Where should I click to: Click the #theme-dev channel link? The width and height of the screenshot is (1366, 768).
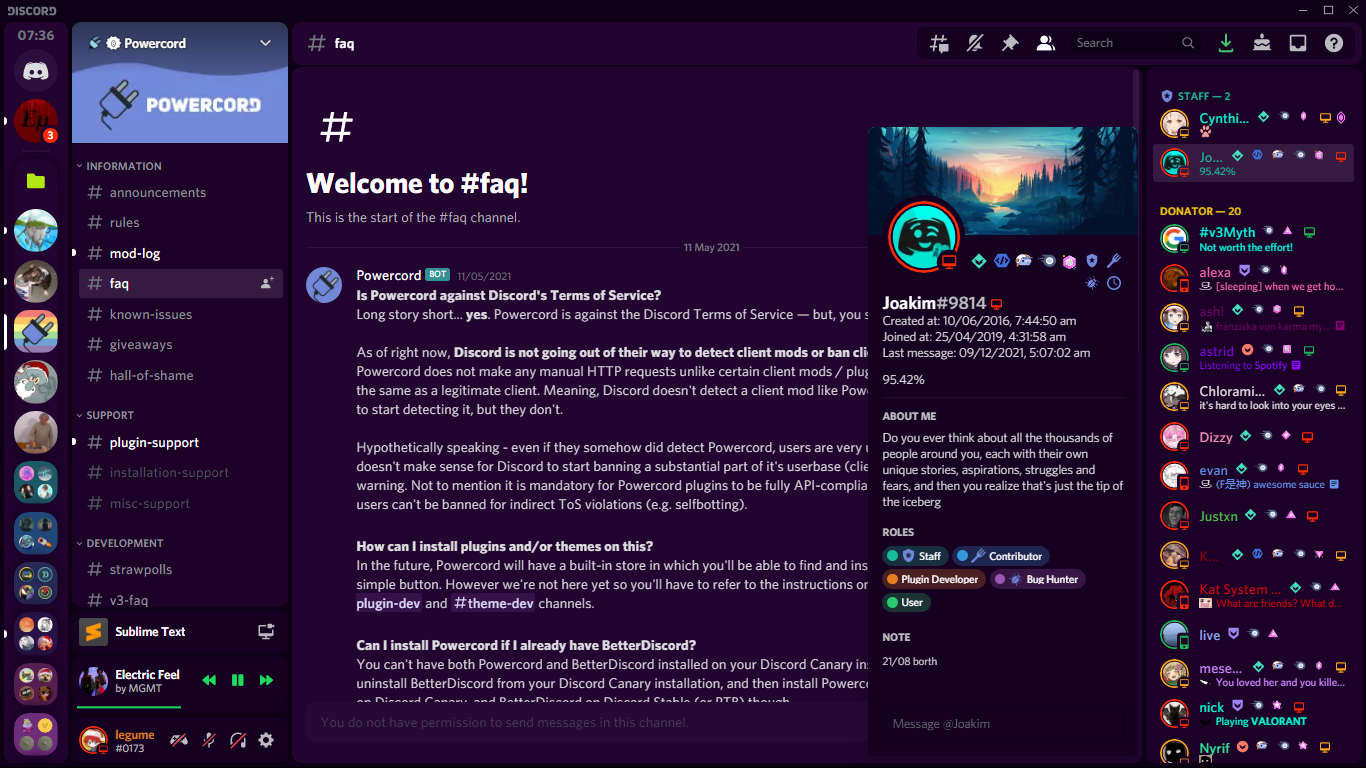pos(496,603)
